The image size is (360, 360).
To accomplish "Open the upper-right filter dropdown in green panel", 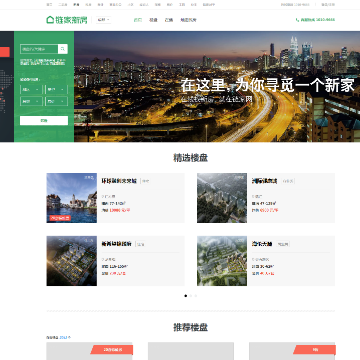I will pos(57,89).
